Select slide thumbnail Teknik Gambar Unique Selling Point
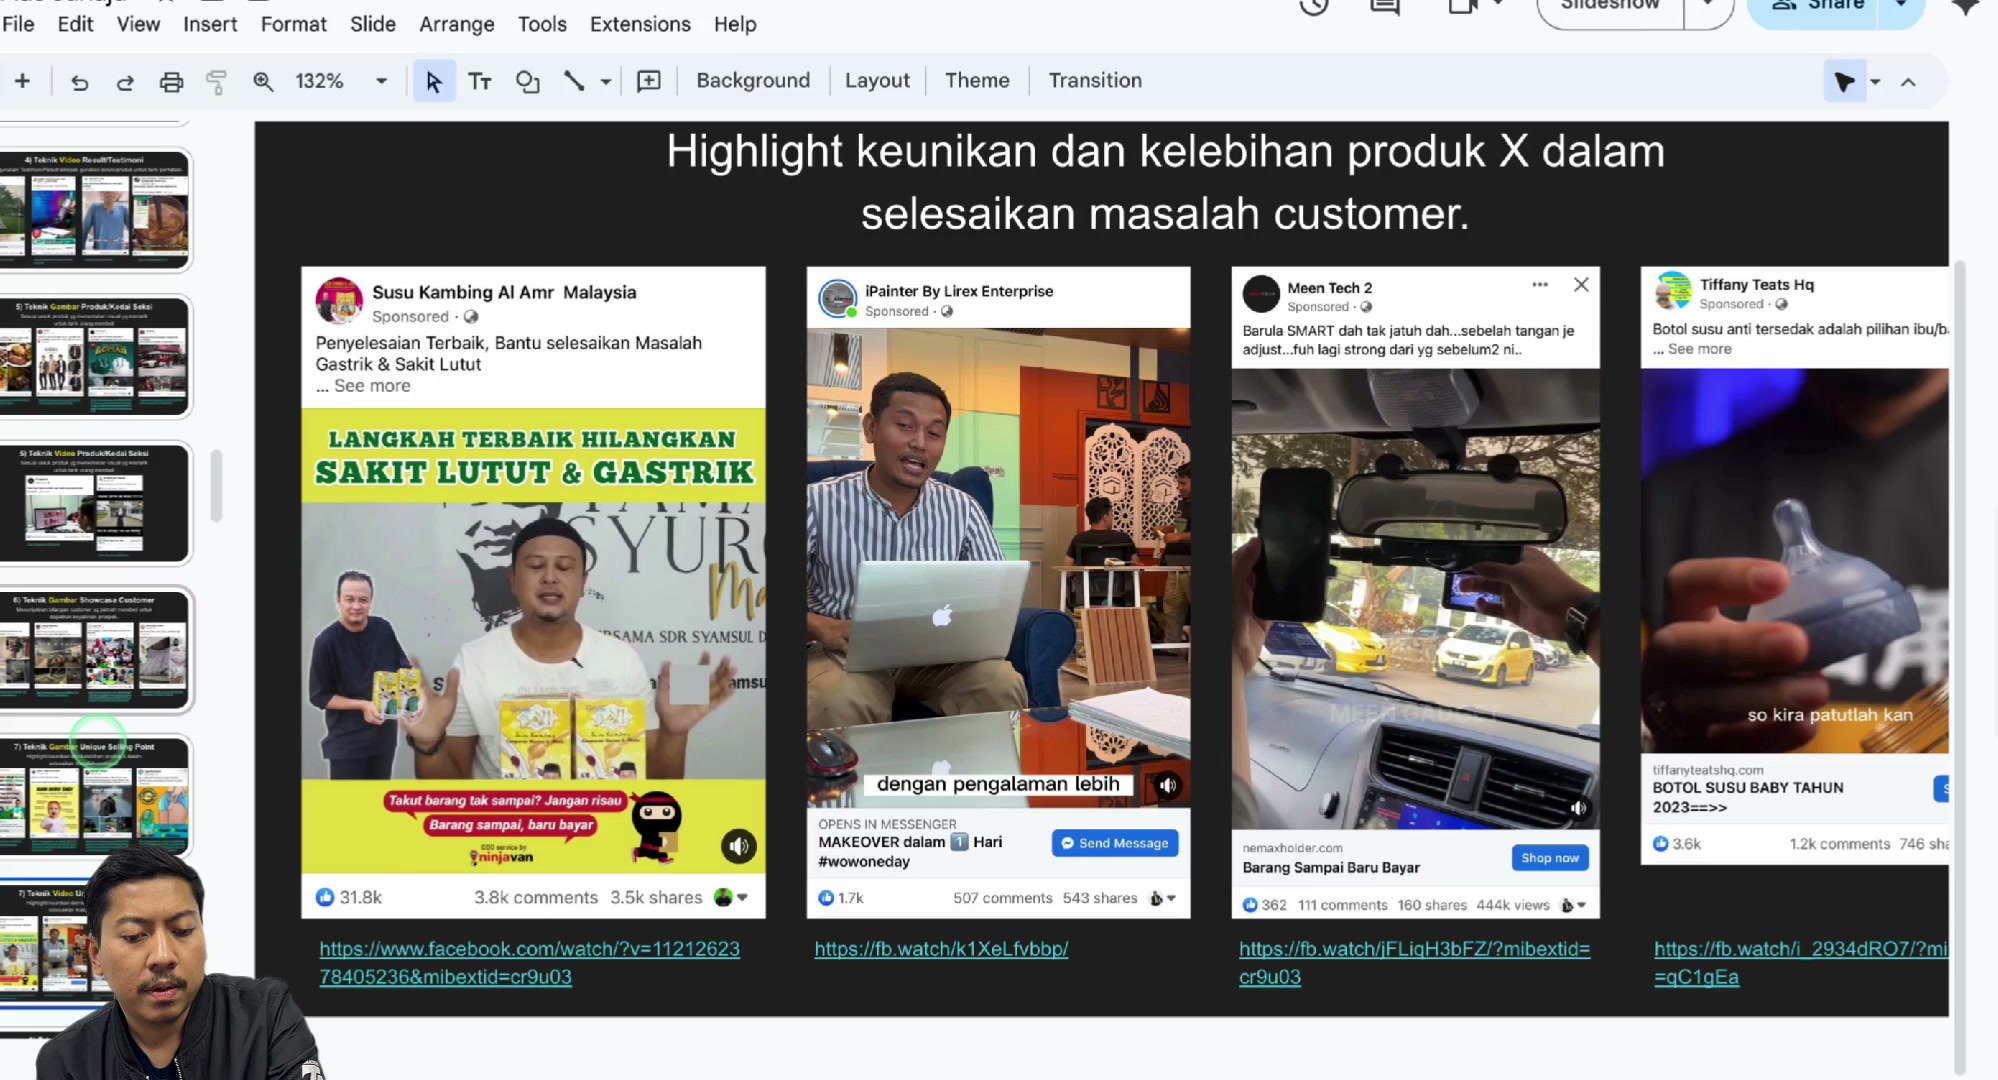 (x=95, y=797)
